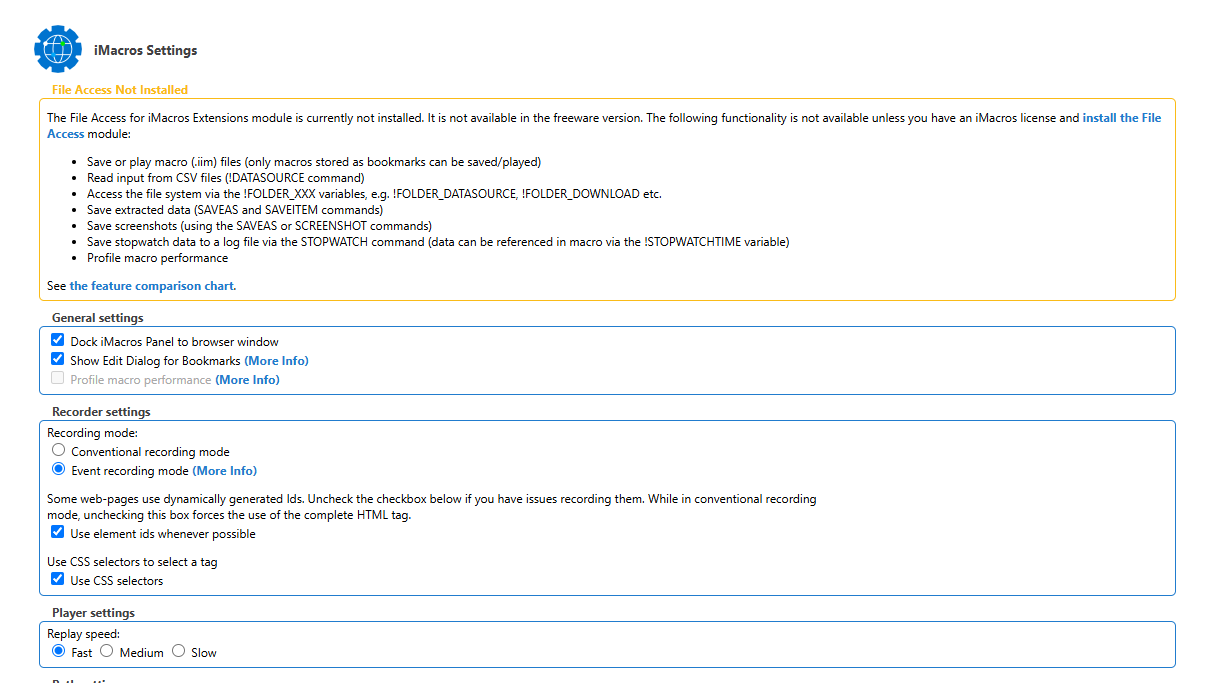Open More Info for Show Edit Dialog

click(x=276, y=361)
